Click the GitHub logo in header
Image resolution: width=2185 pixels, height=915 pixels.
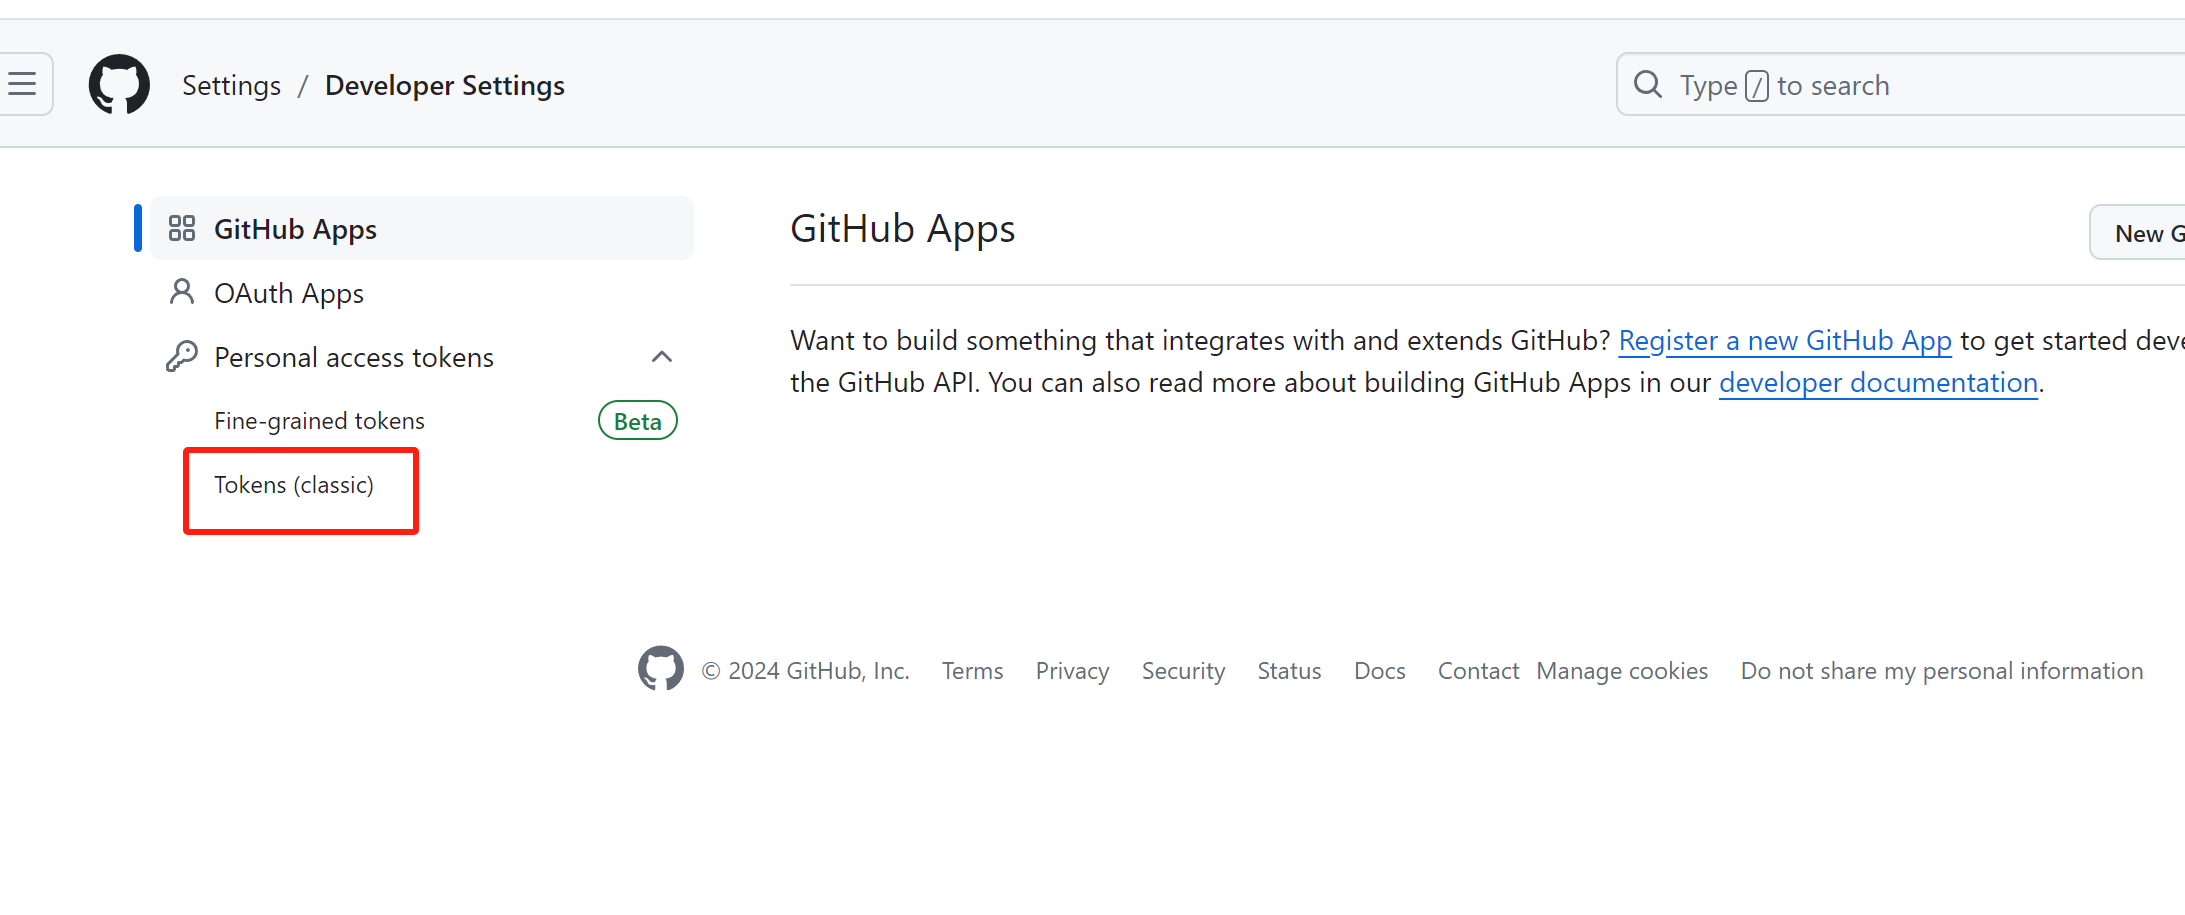tap(119, 85)
